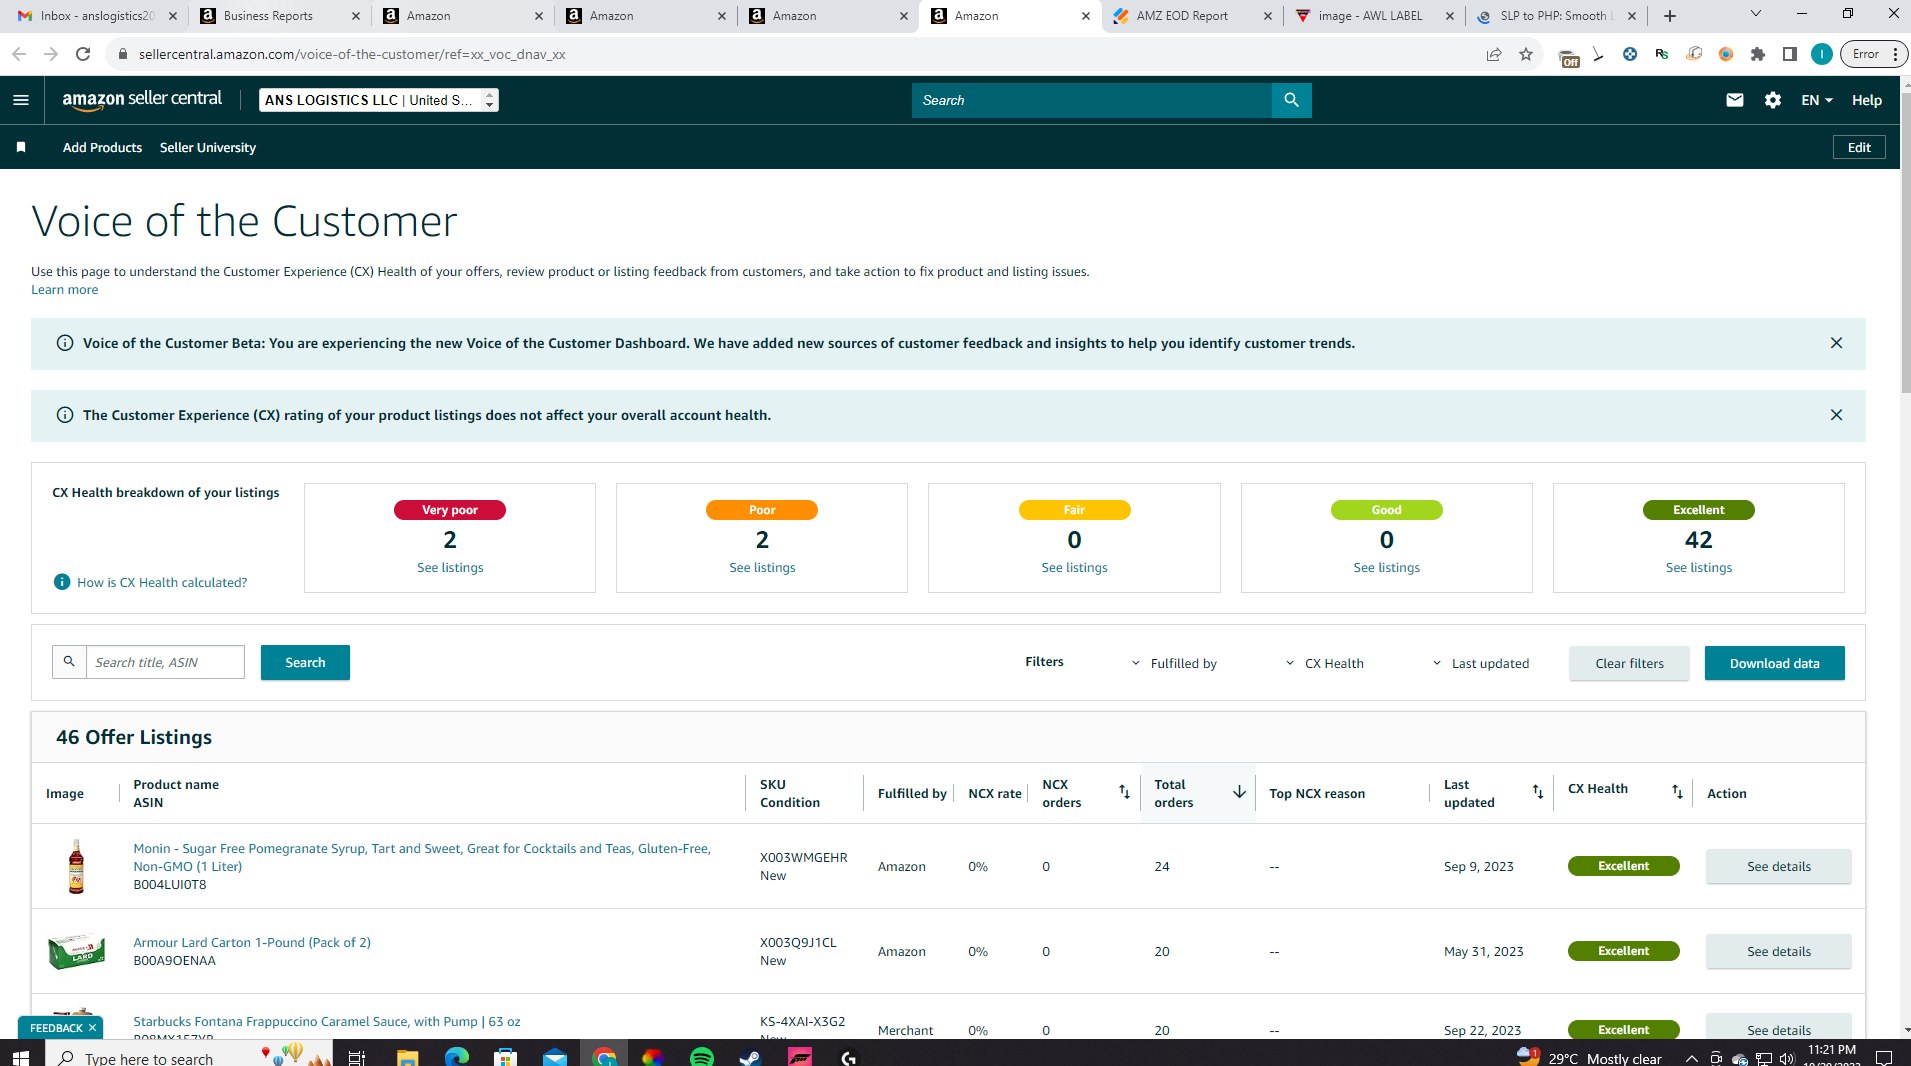This screenshot has width=1911, height=1066.
Task: Open File Explorer from the taskbar
Action: tap(408, 1056)
